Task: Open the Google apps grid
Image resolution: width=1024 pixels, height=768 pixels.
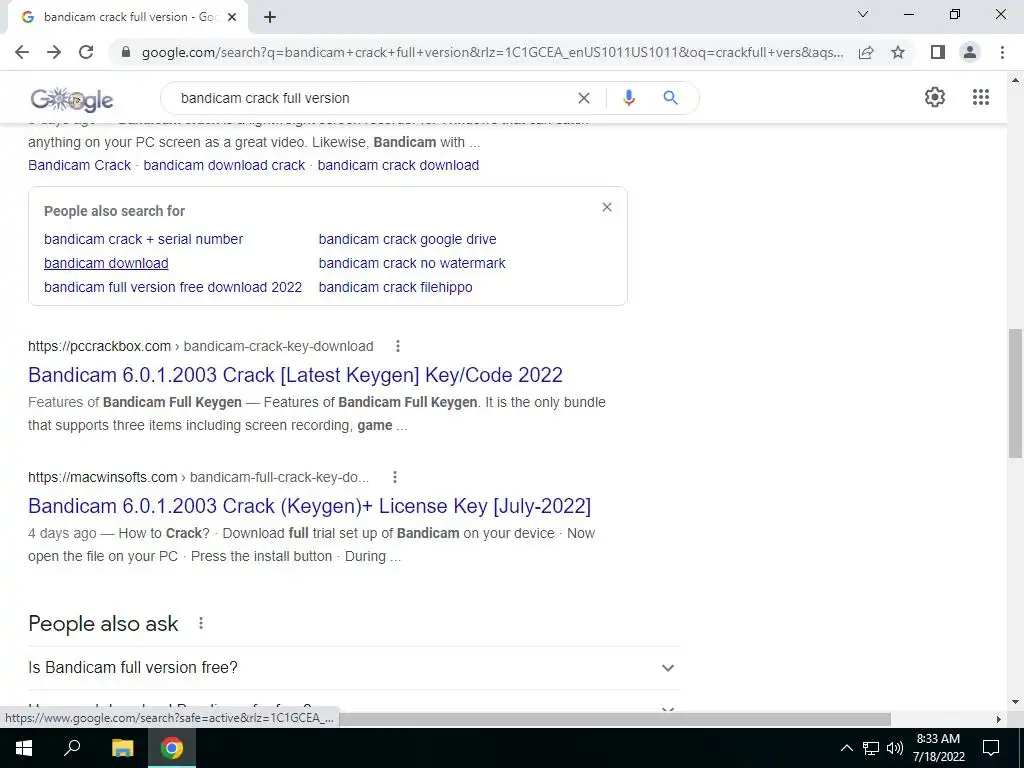Action: [x=981, y=97]
